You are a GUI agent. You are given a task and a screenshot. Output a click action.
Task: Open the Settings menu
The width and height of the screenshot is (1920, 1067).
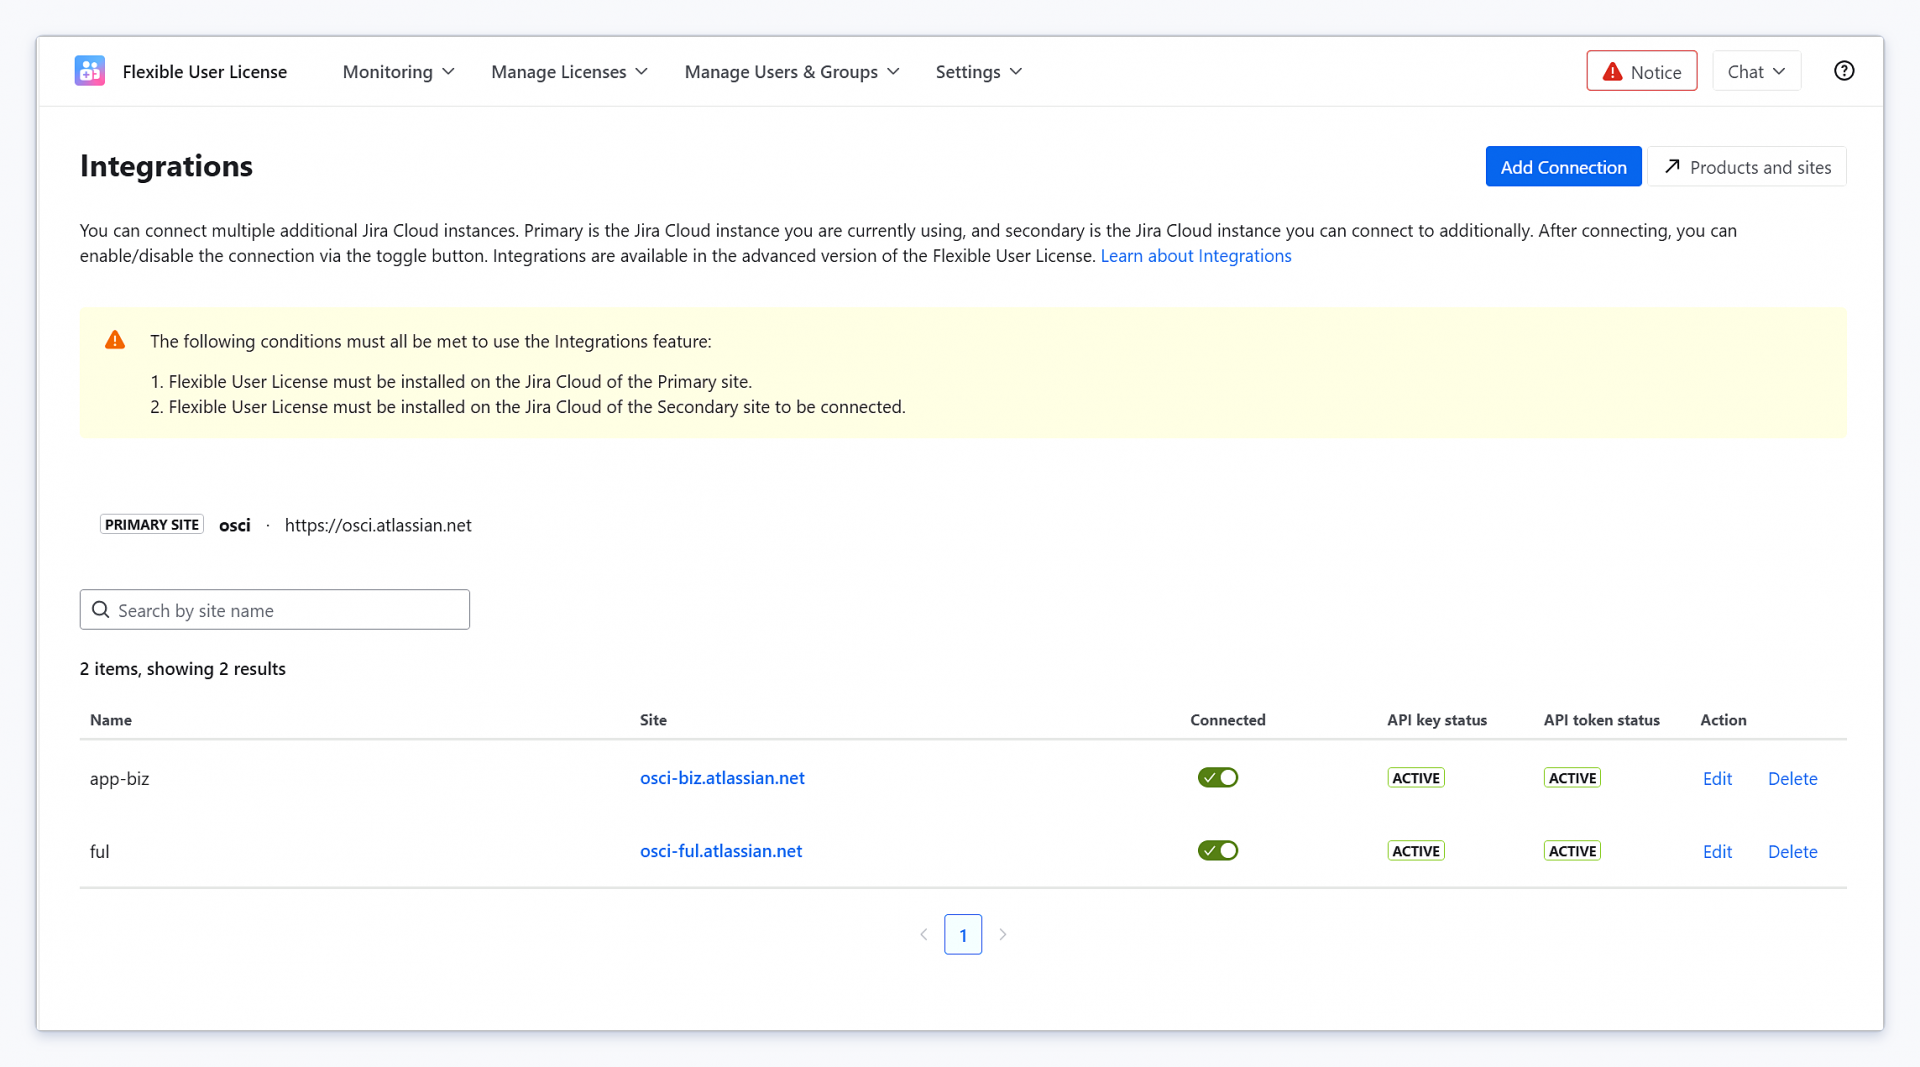[979, 72]
